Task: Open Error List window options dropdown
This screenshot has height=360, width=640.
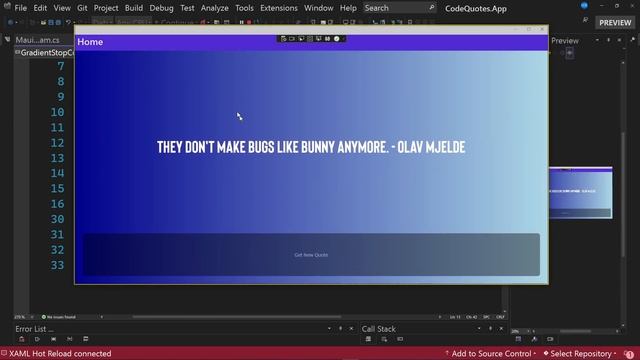Action: (329, 329)
